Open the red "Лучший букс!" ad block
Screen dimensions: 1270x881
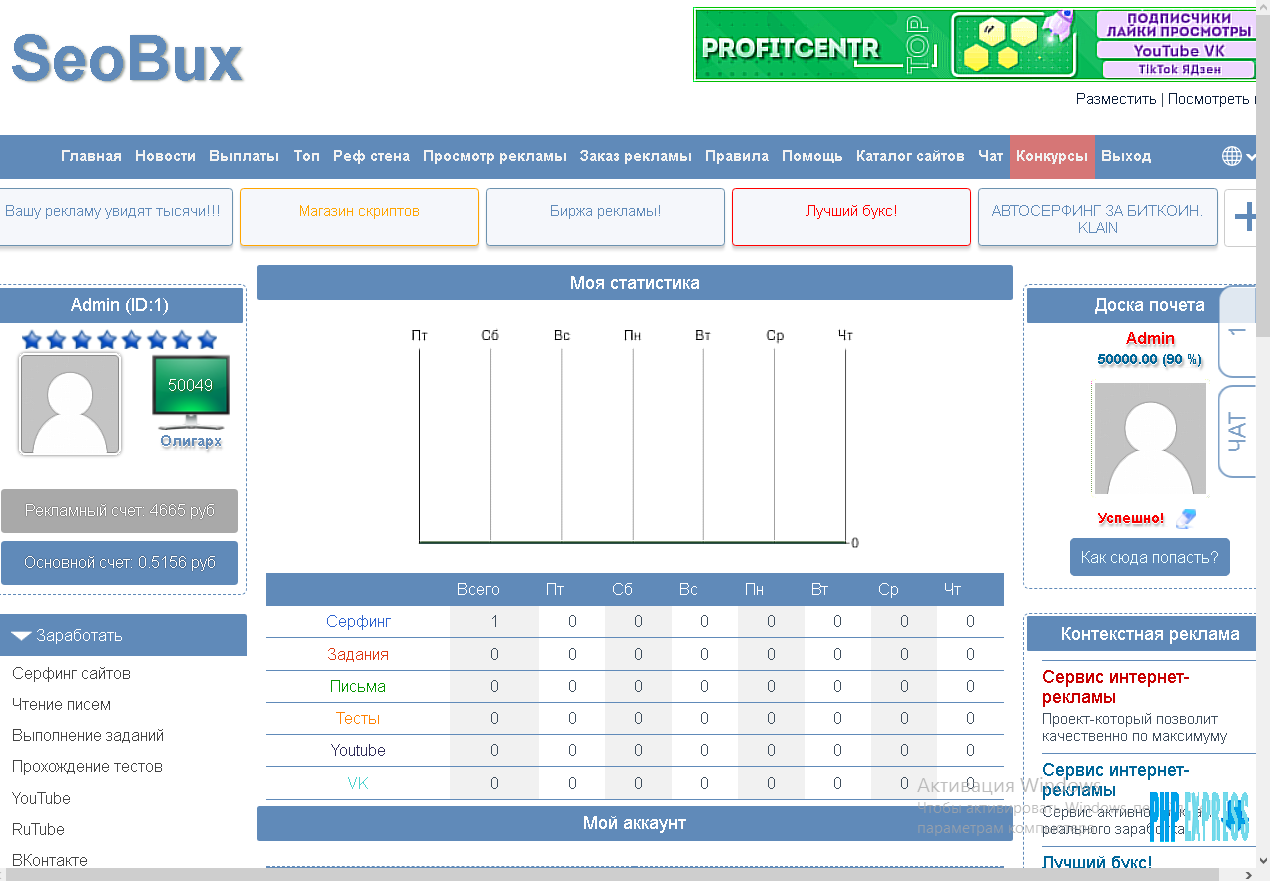click(851, 217)
